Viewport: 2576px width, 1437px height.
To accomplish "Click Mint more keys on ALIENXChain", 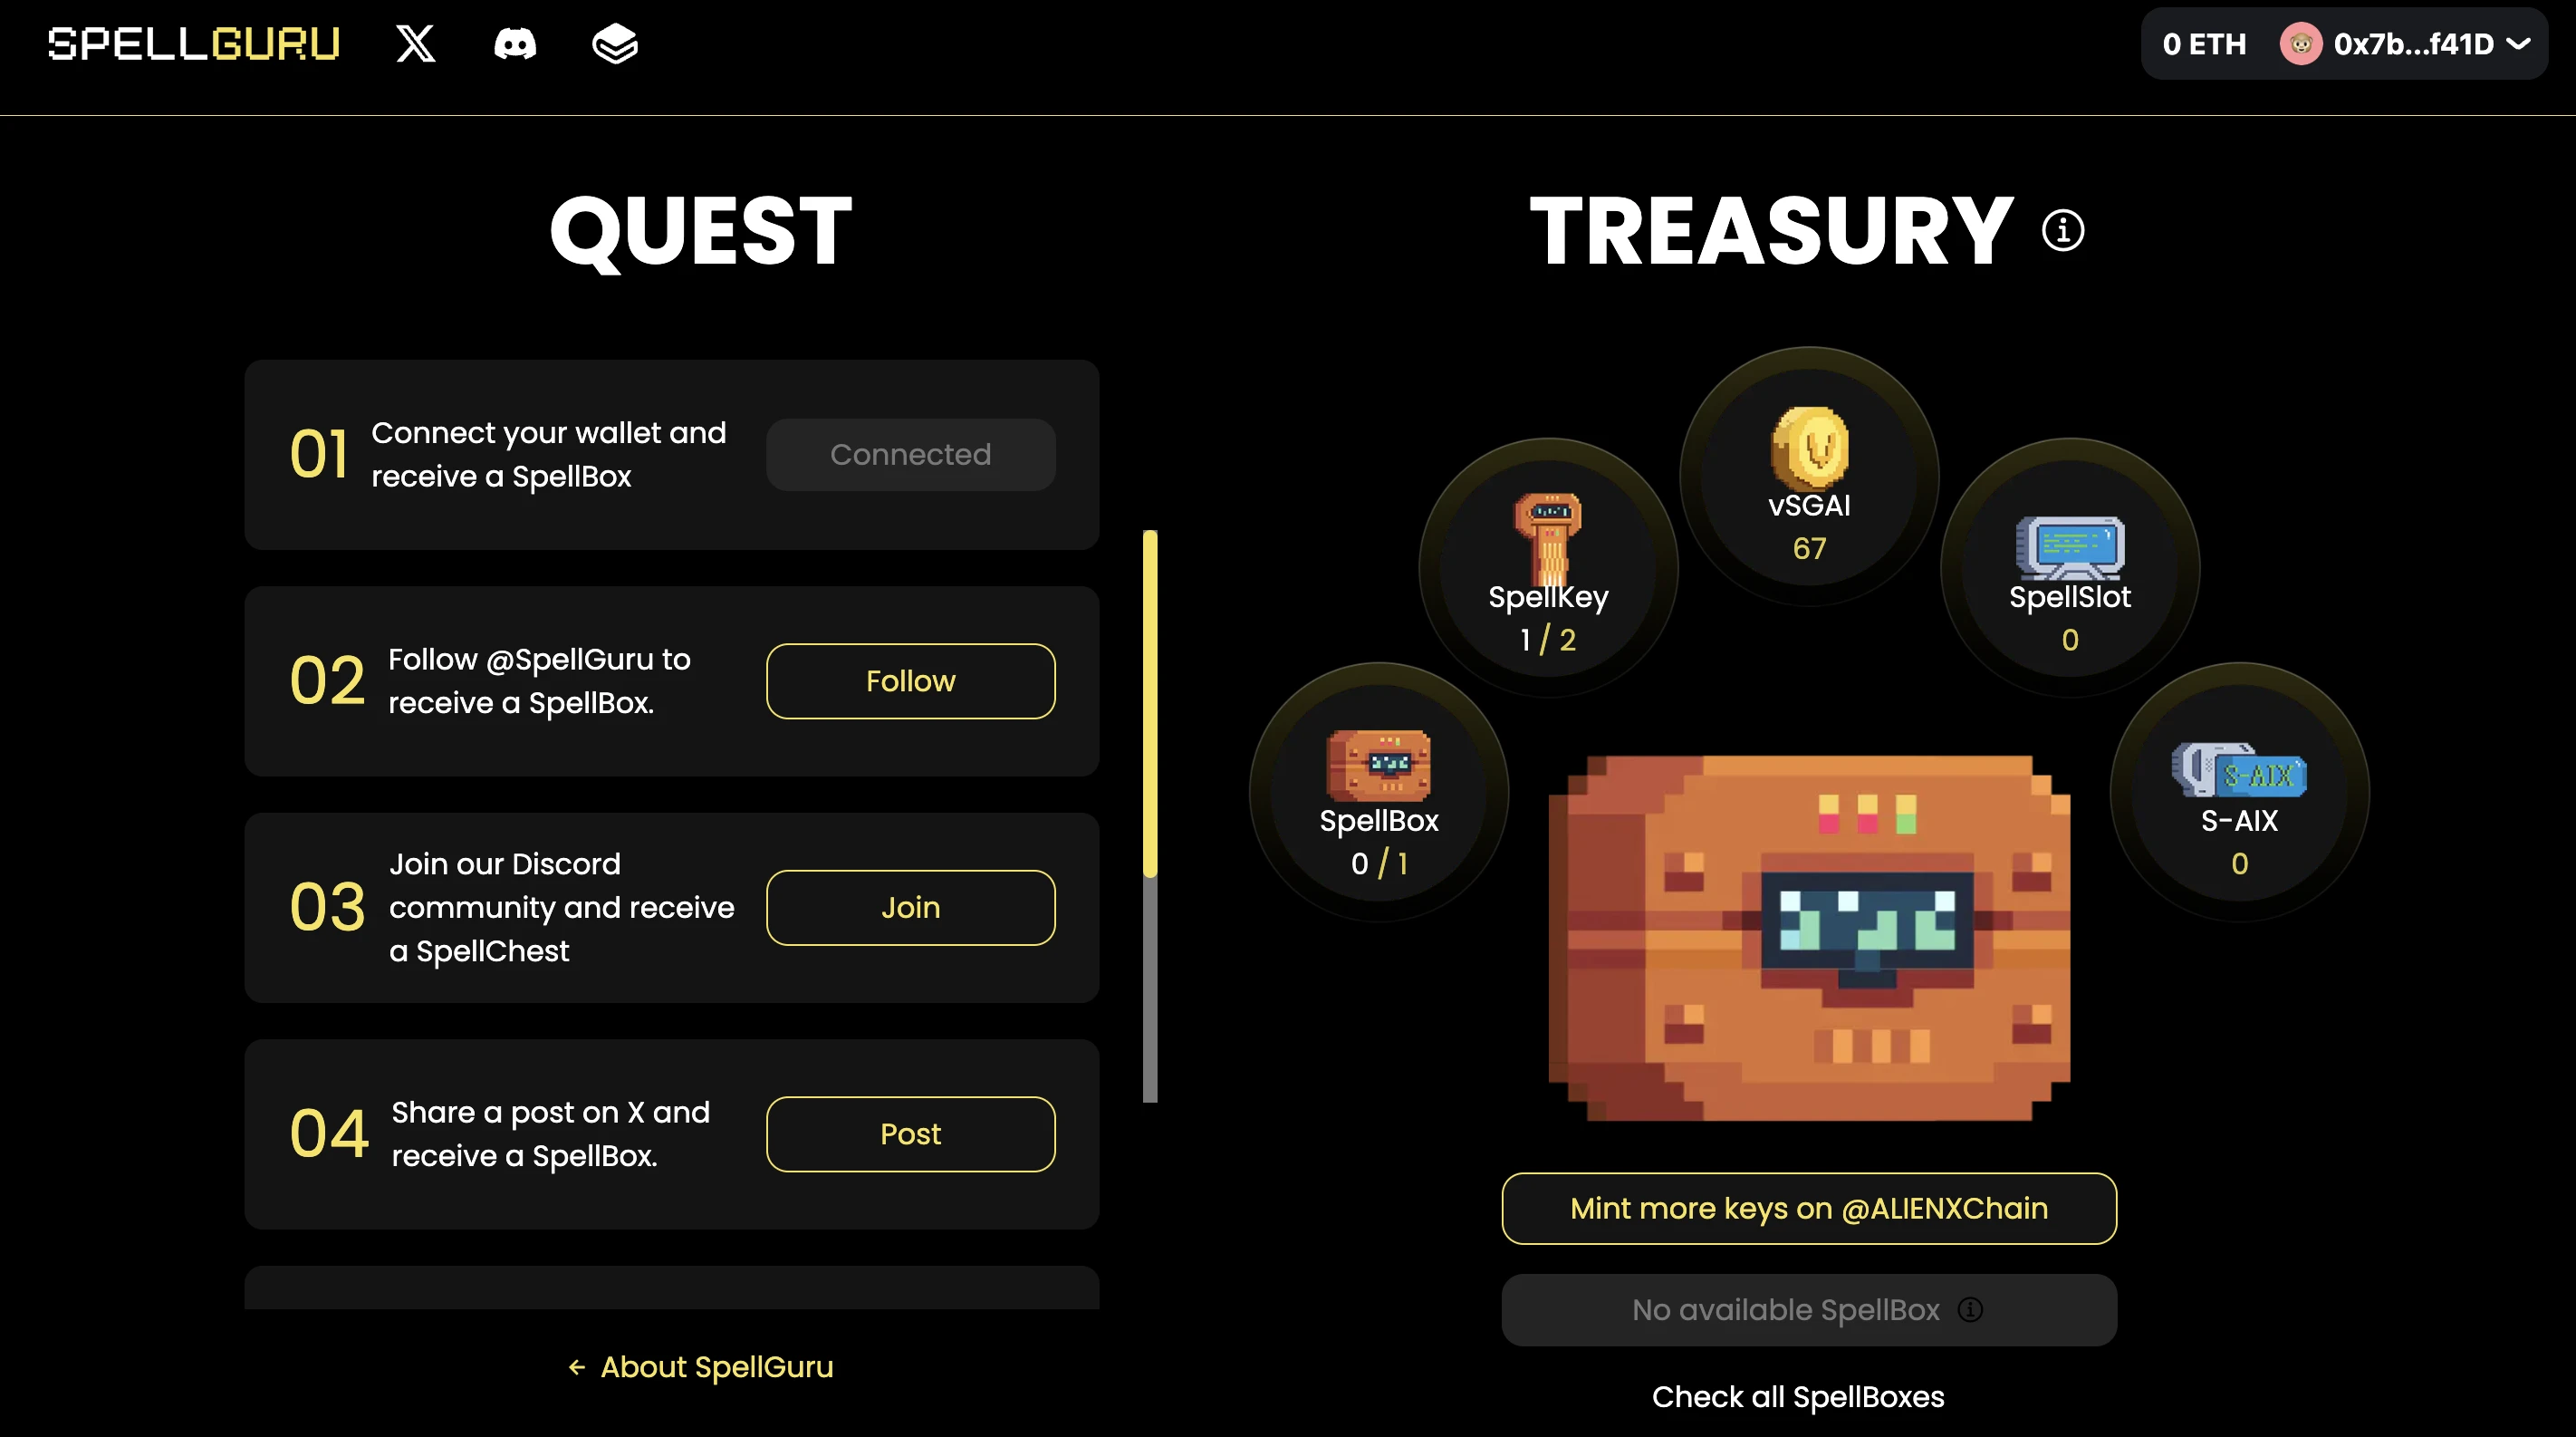I will (1808, 1207).
